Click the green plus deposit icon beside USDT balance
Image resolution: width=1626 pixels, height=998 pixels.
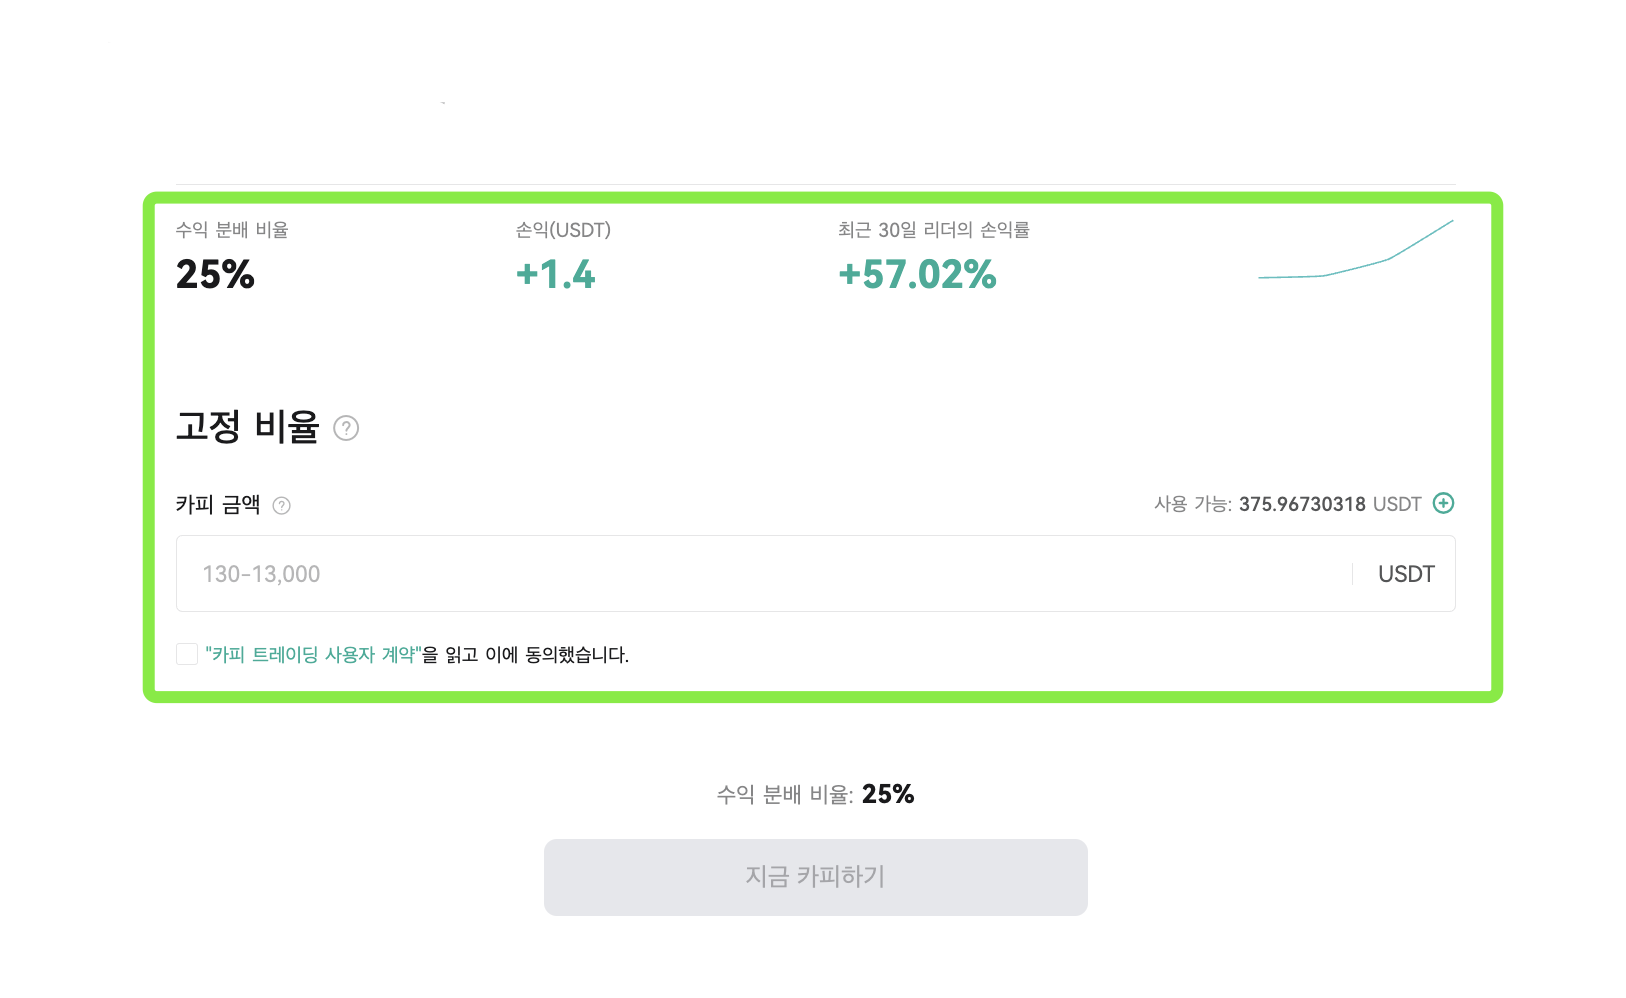click(1443, 504)
